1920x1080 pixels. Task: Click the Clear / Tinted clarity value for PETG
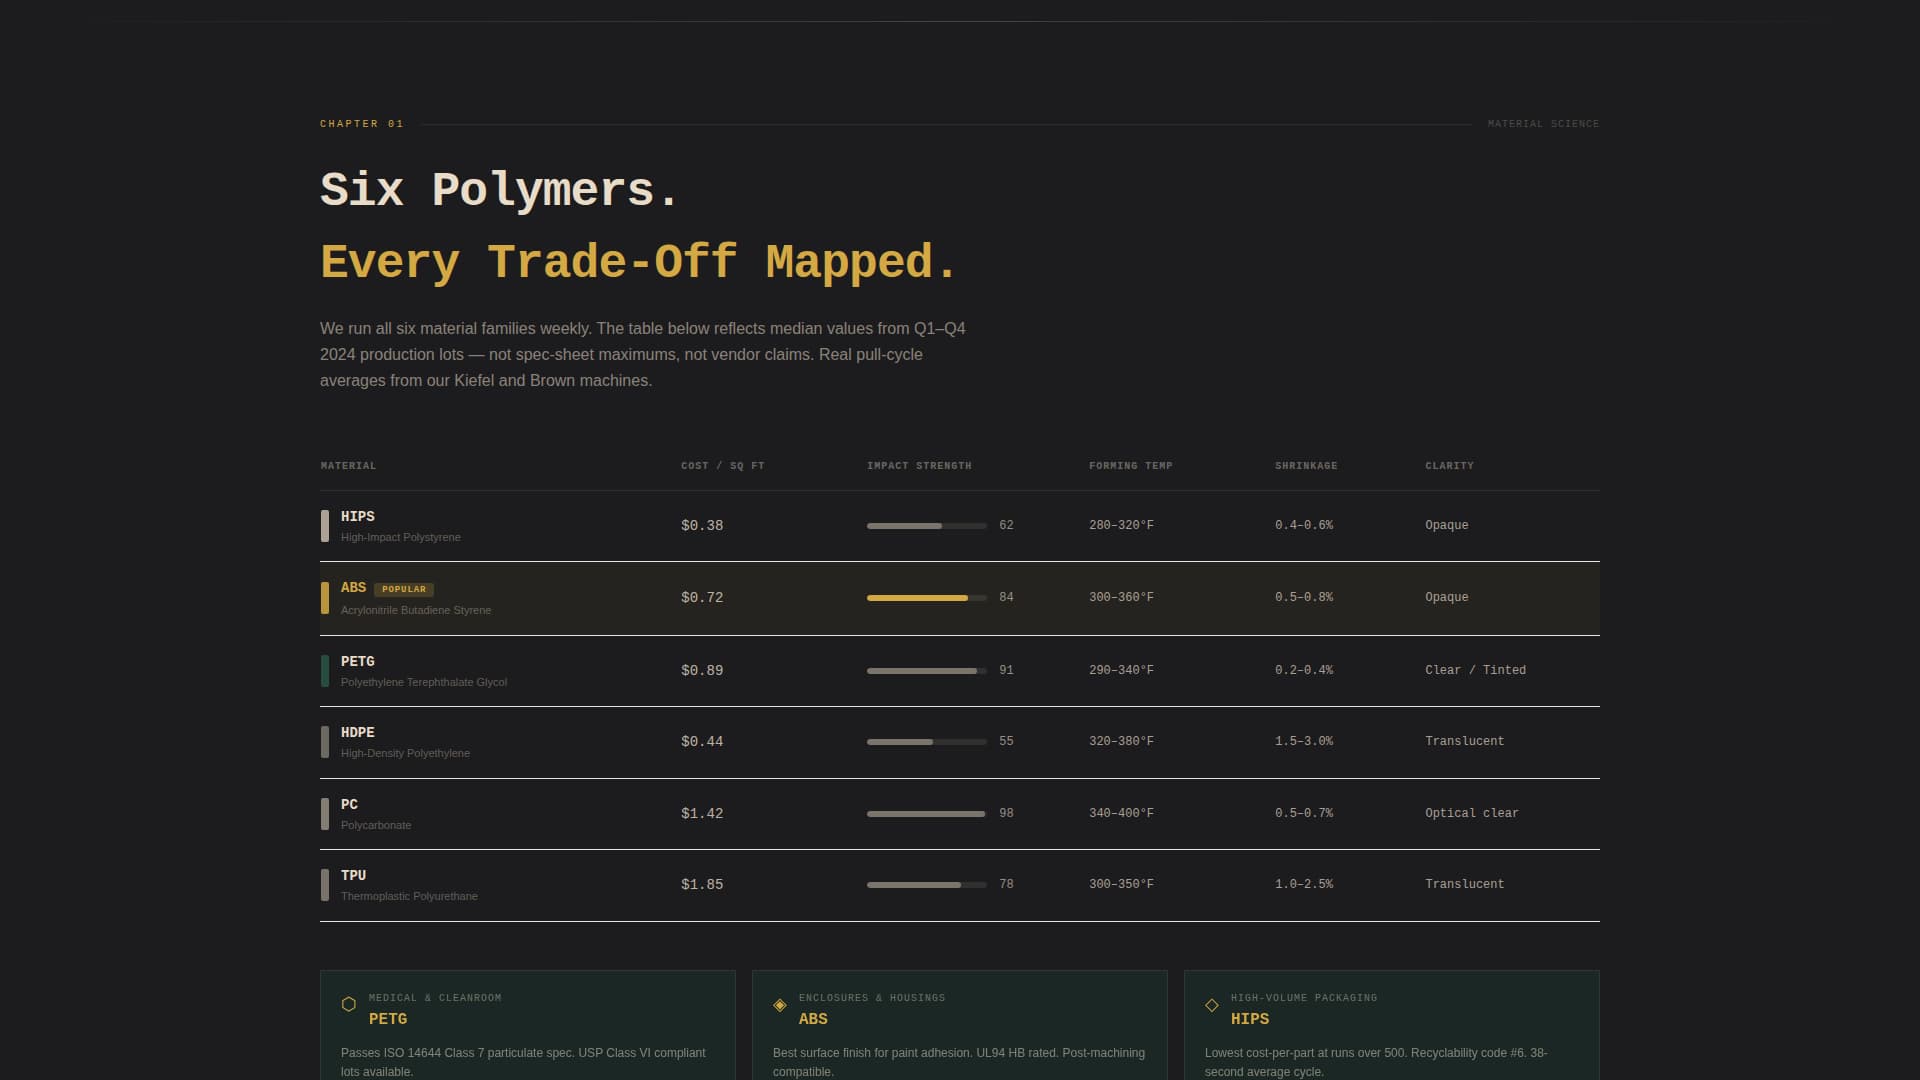(x=1475, y=670)
